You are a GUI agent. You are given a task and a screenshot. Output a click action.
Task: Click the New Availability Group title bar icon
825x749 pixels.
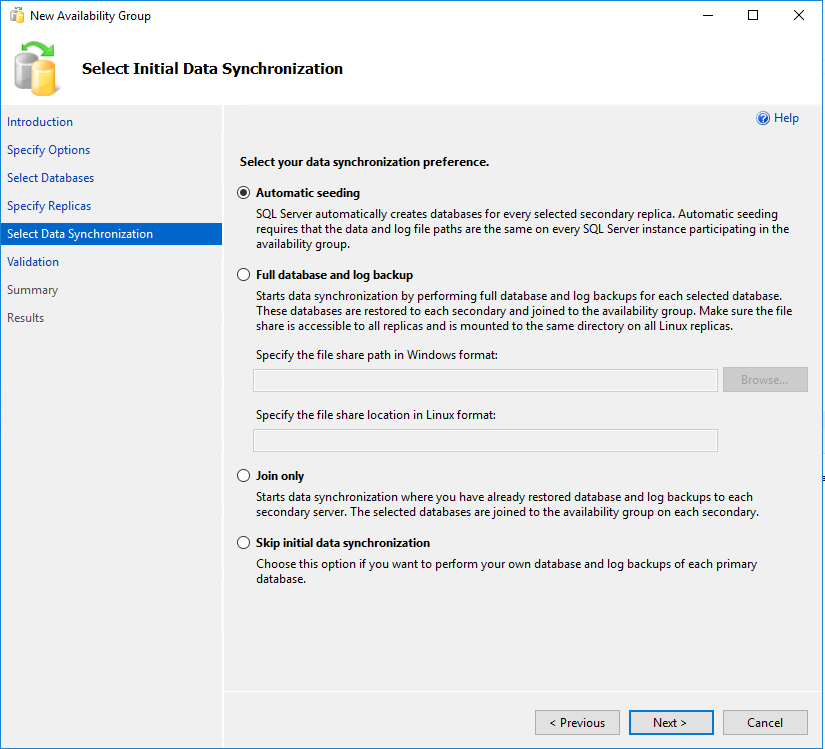click(x=17, y=15)
